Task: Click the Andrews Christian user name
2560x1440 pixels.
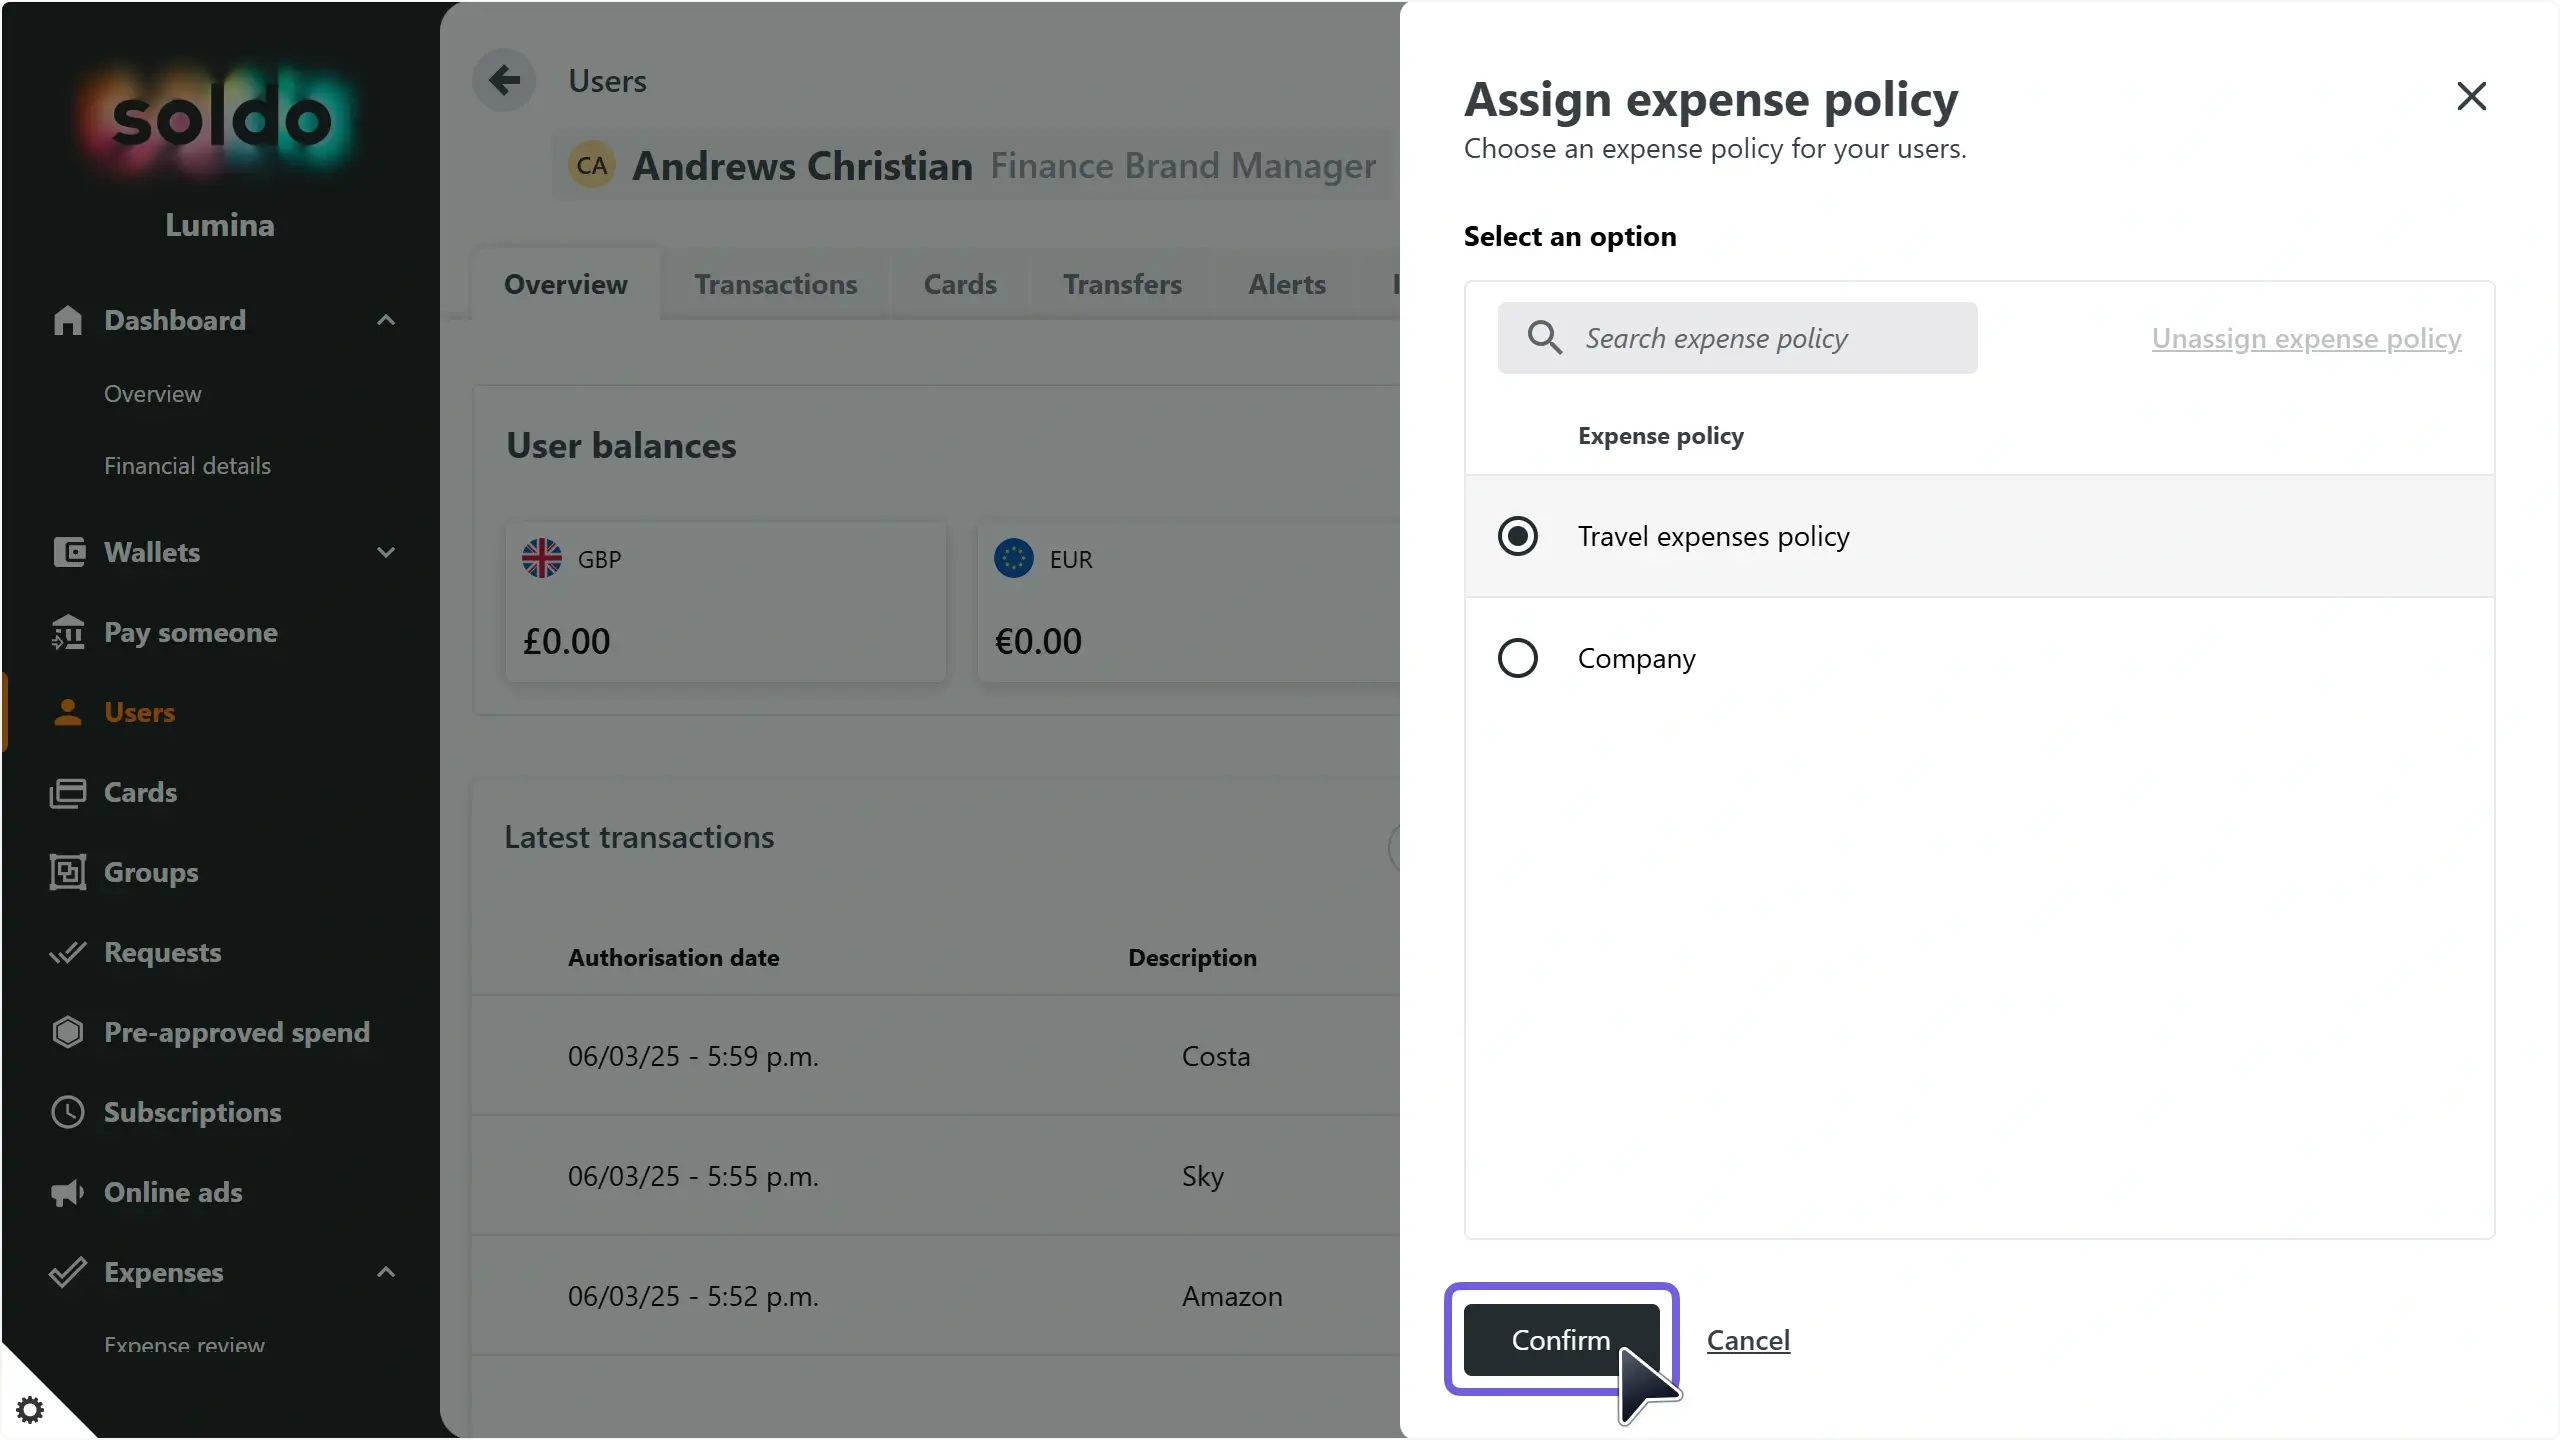Action: click(802, 165)
